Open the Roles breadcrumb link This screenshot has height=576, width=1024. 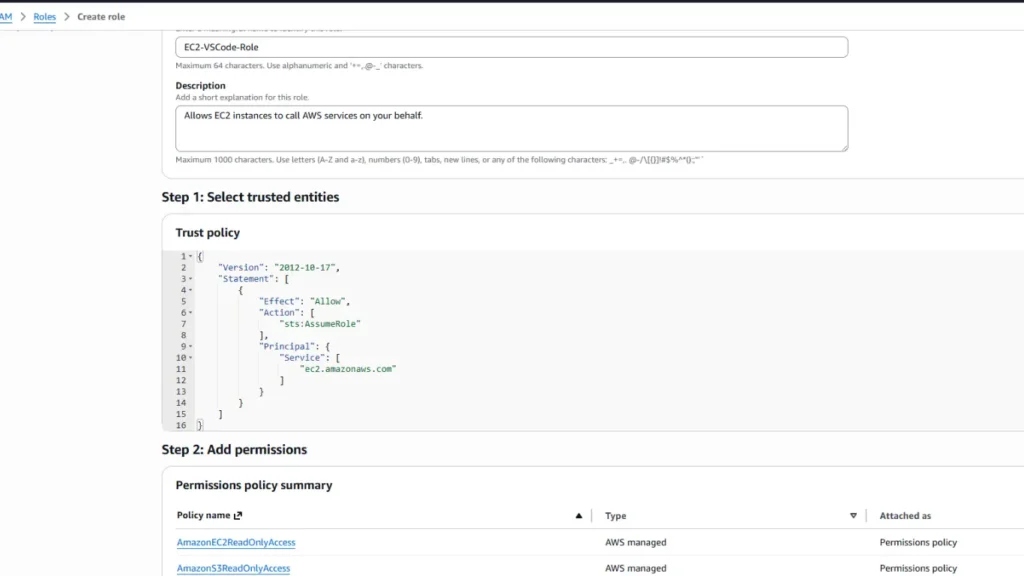point(44,17)
